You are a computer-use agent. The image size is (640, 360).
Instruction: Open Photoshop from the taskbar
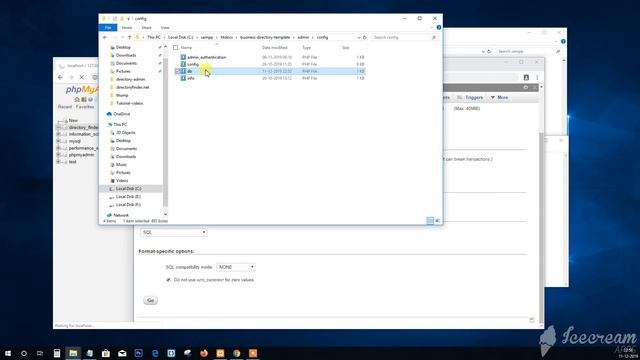[138, 353]
